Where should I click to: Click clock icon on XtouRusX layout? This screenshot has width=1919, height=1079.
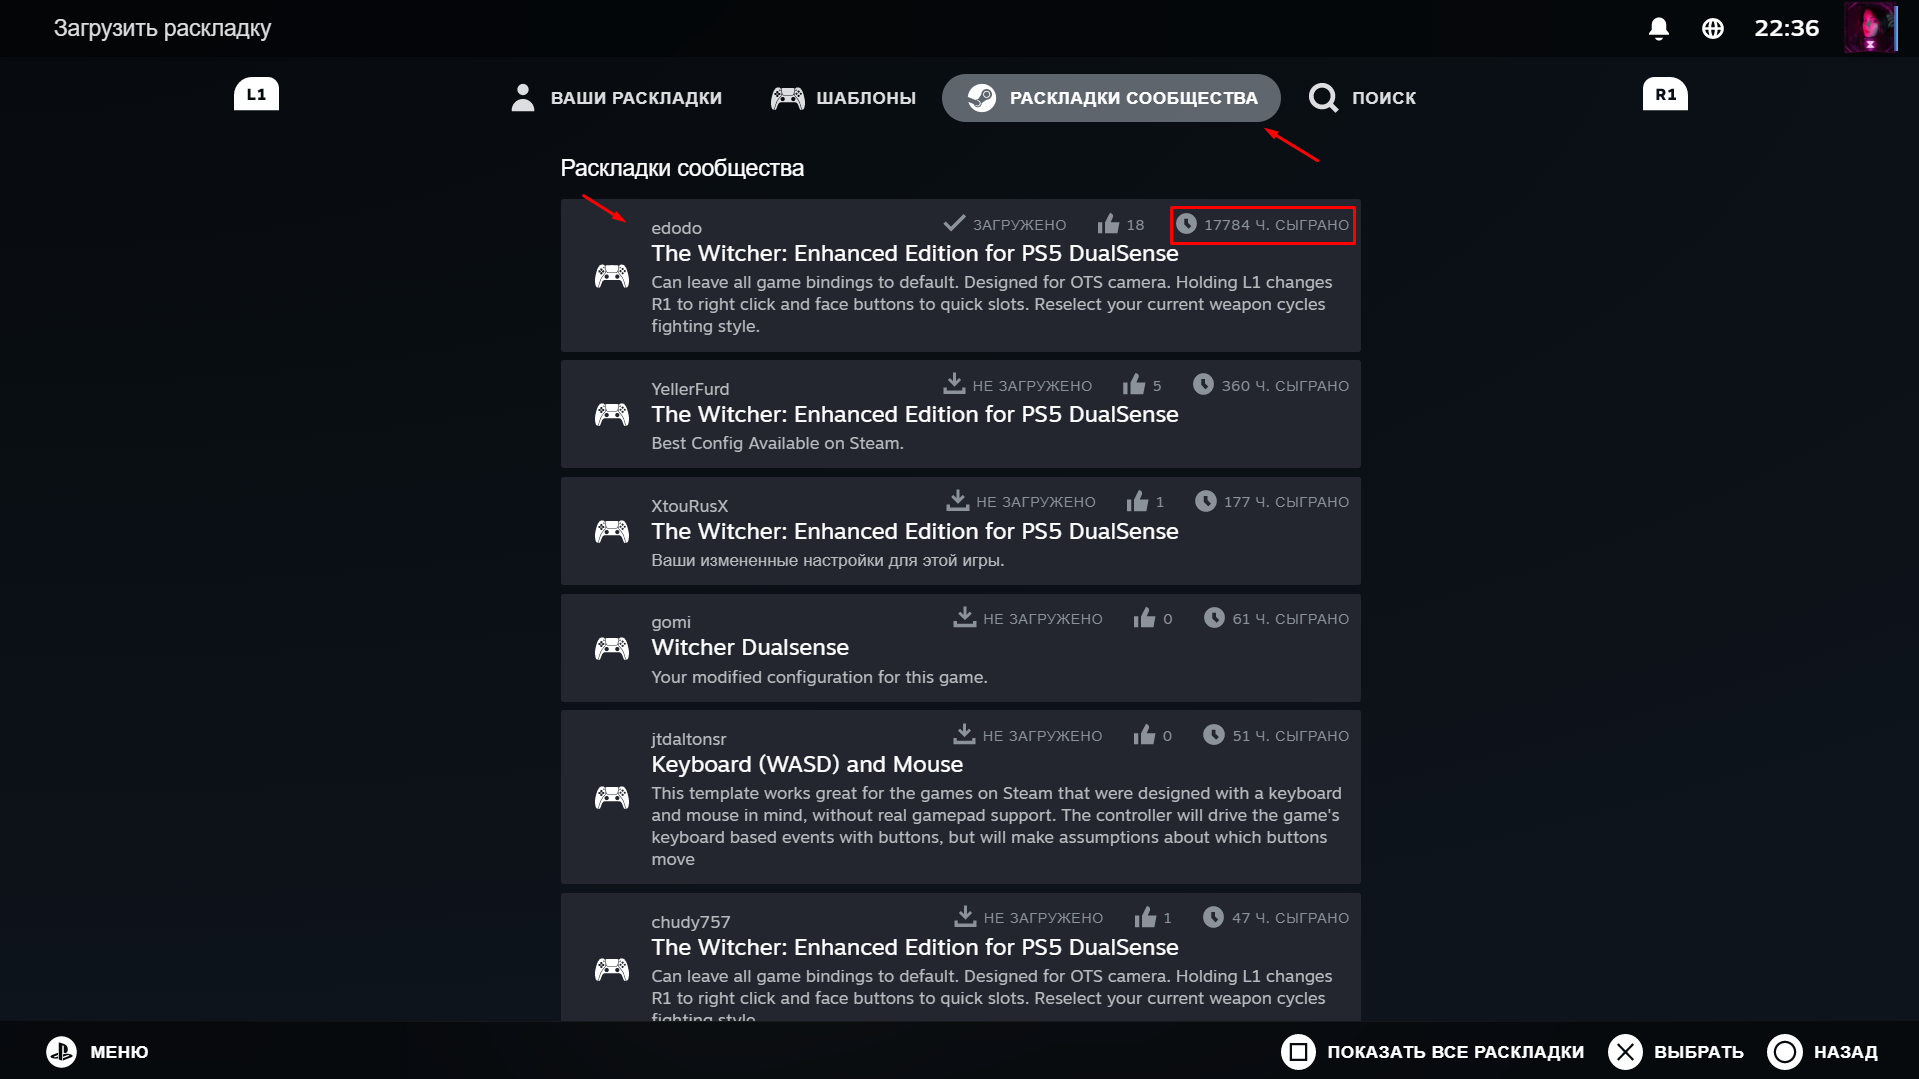point(1206,500)
